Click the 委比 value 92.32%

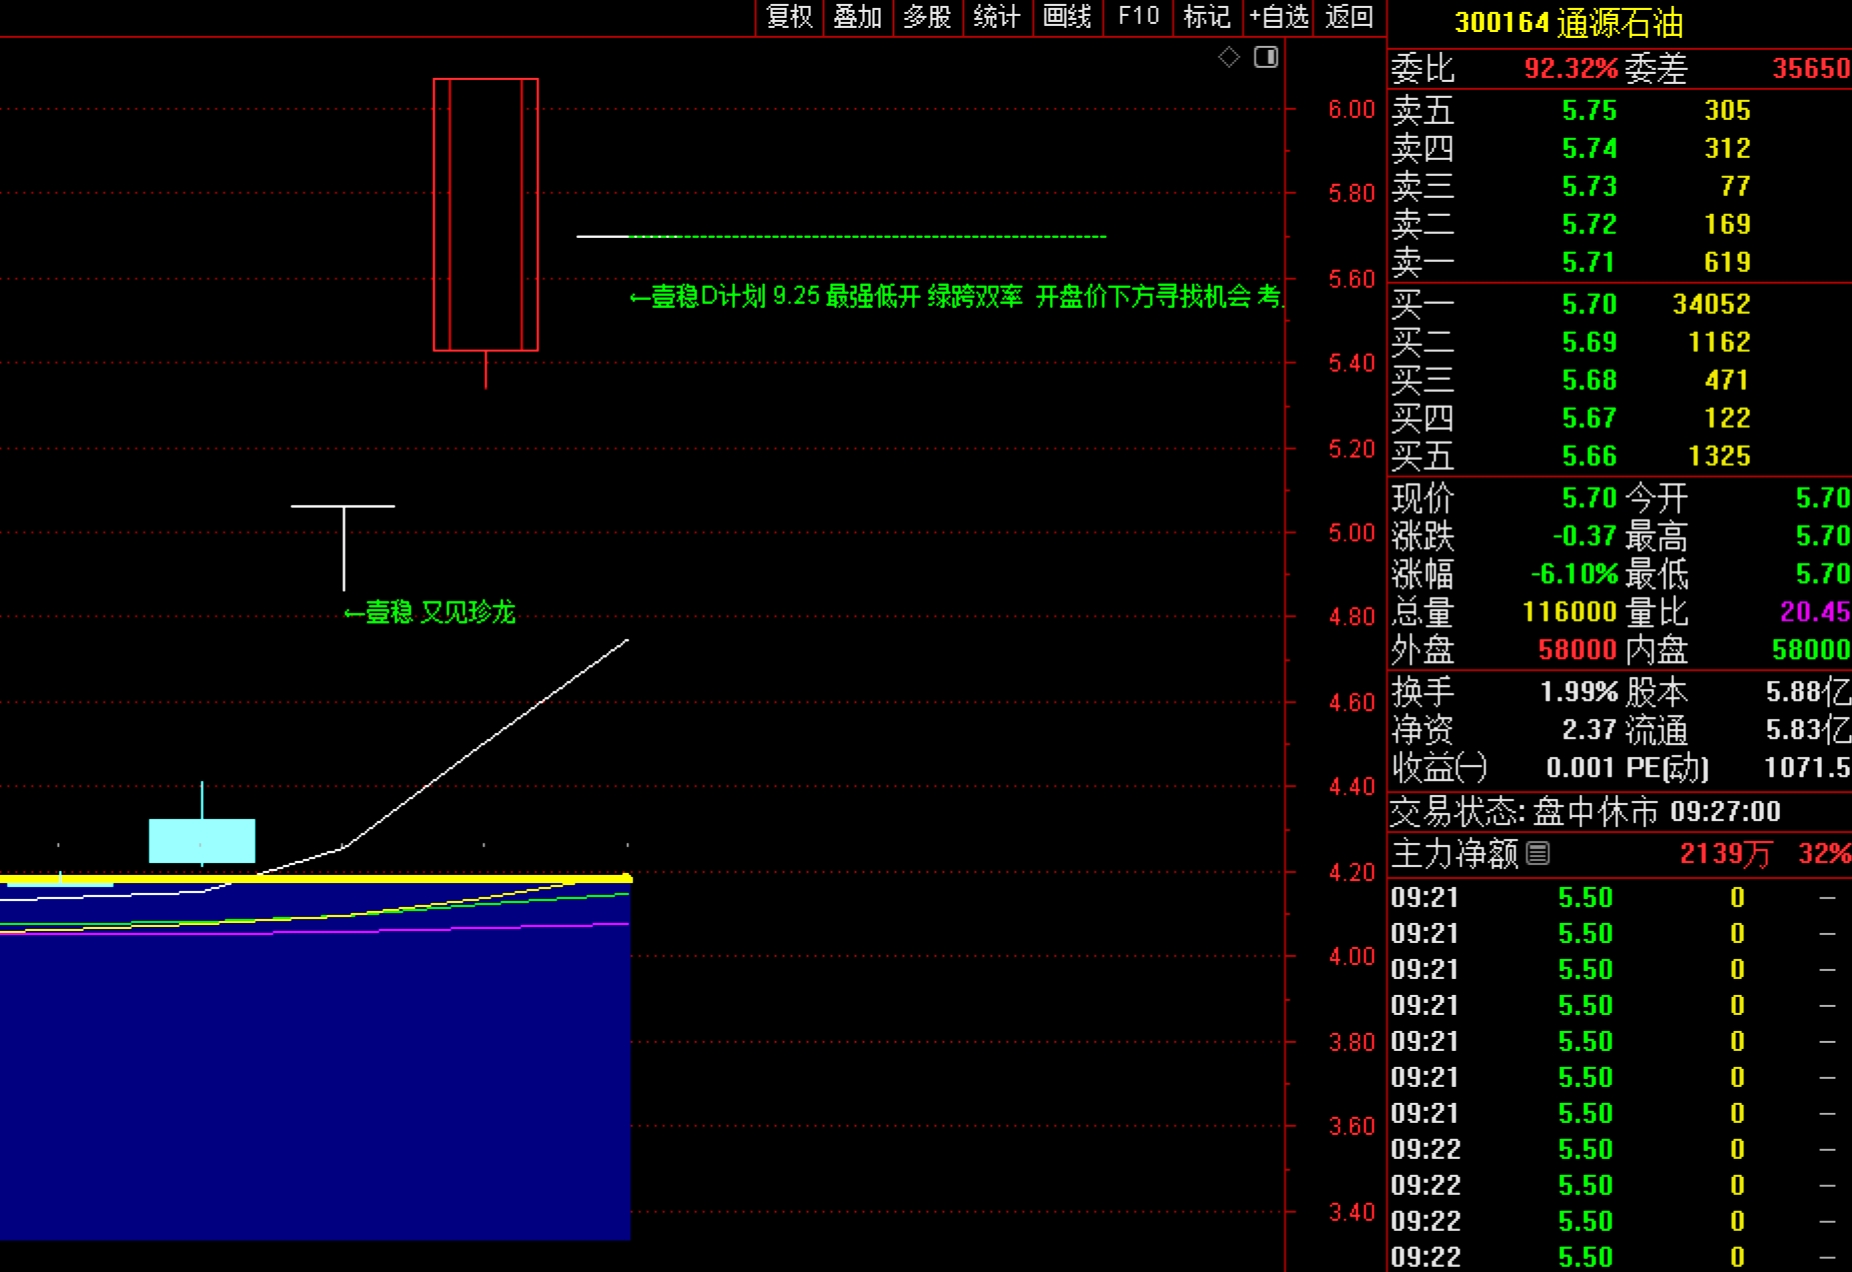click(x=1571, y=68)
